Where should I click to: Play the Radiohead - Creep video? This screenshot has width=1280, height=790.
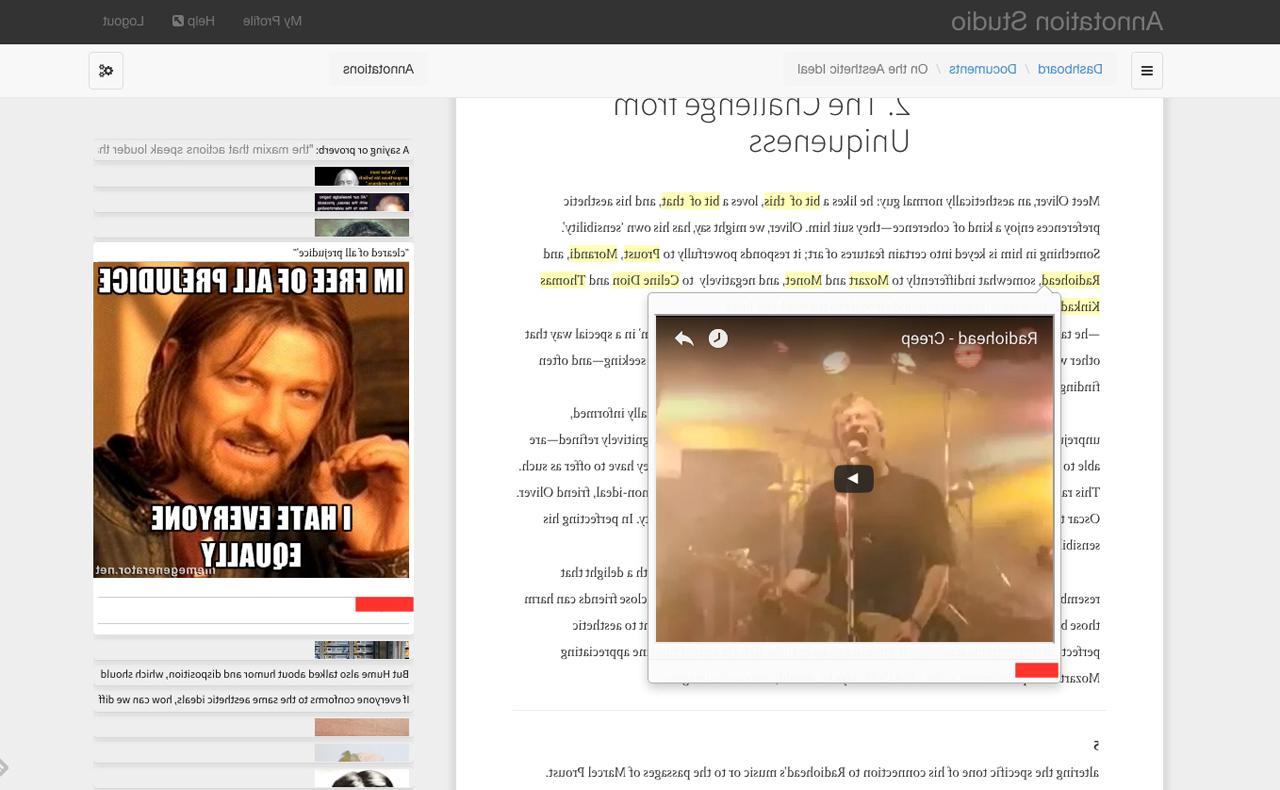tap(854, 478)
